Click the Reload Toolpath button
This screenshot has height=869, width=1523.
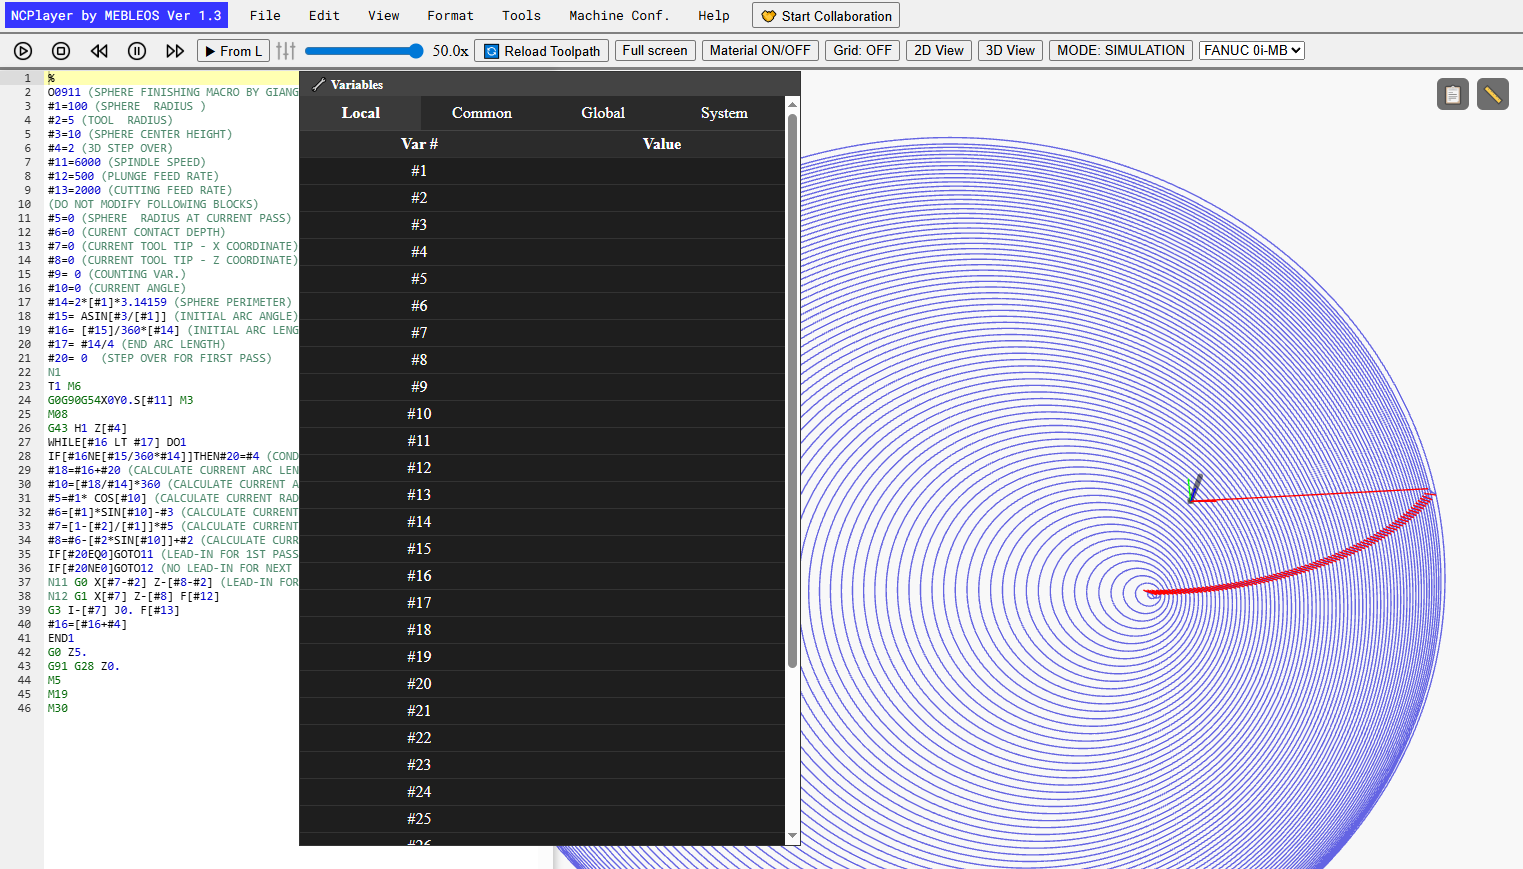tap(542, 51)
